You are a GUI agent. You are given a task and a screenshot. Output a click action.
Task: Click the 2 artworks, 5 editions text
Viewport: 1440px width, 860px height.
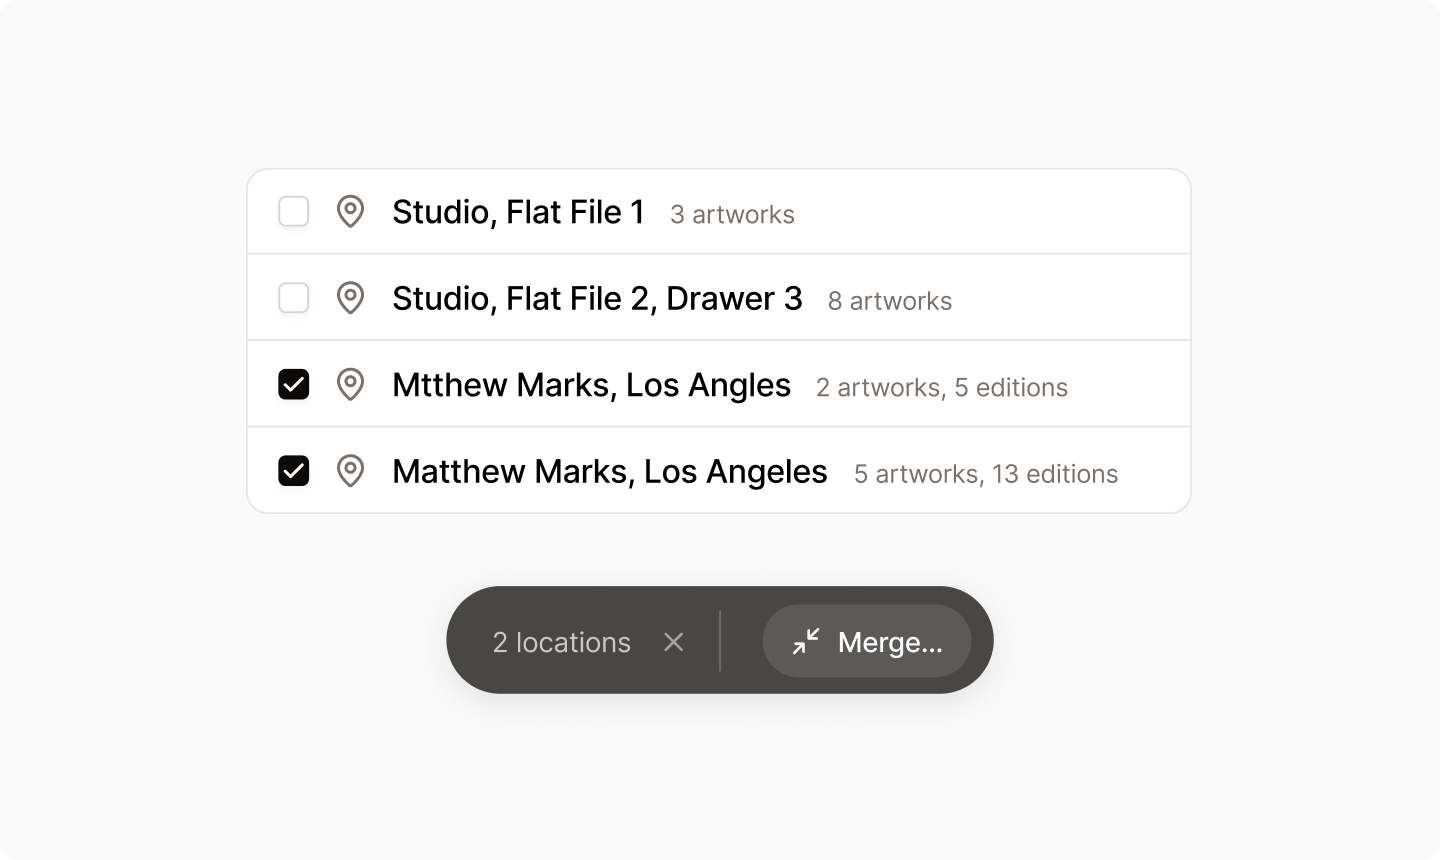942,388
